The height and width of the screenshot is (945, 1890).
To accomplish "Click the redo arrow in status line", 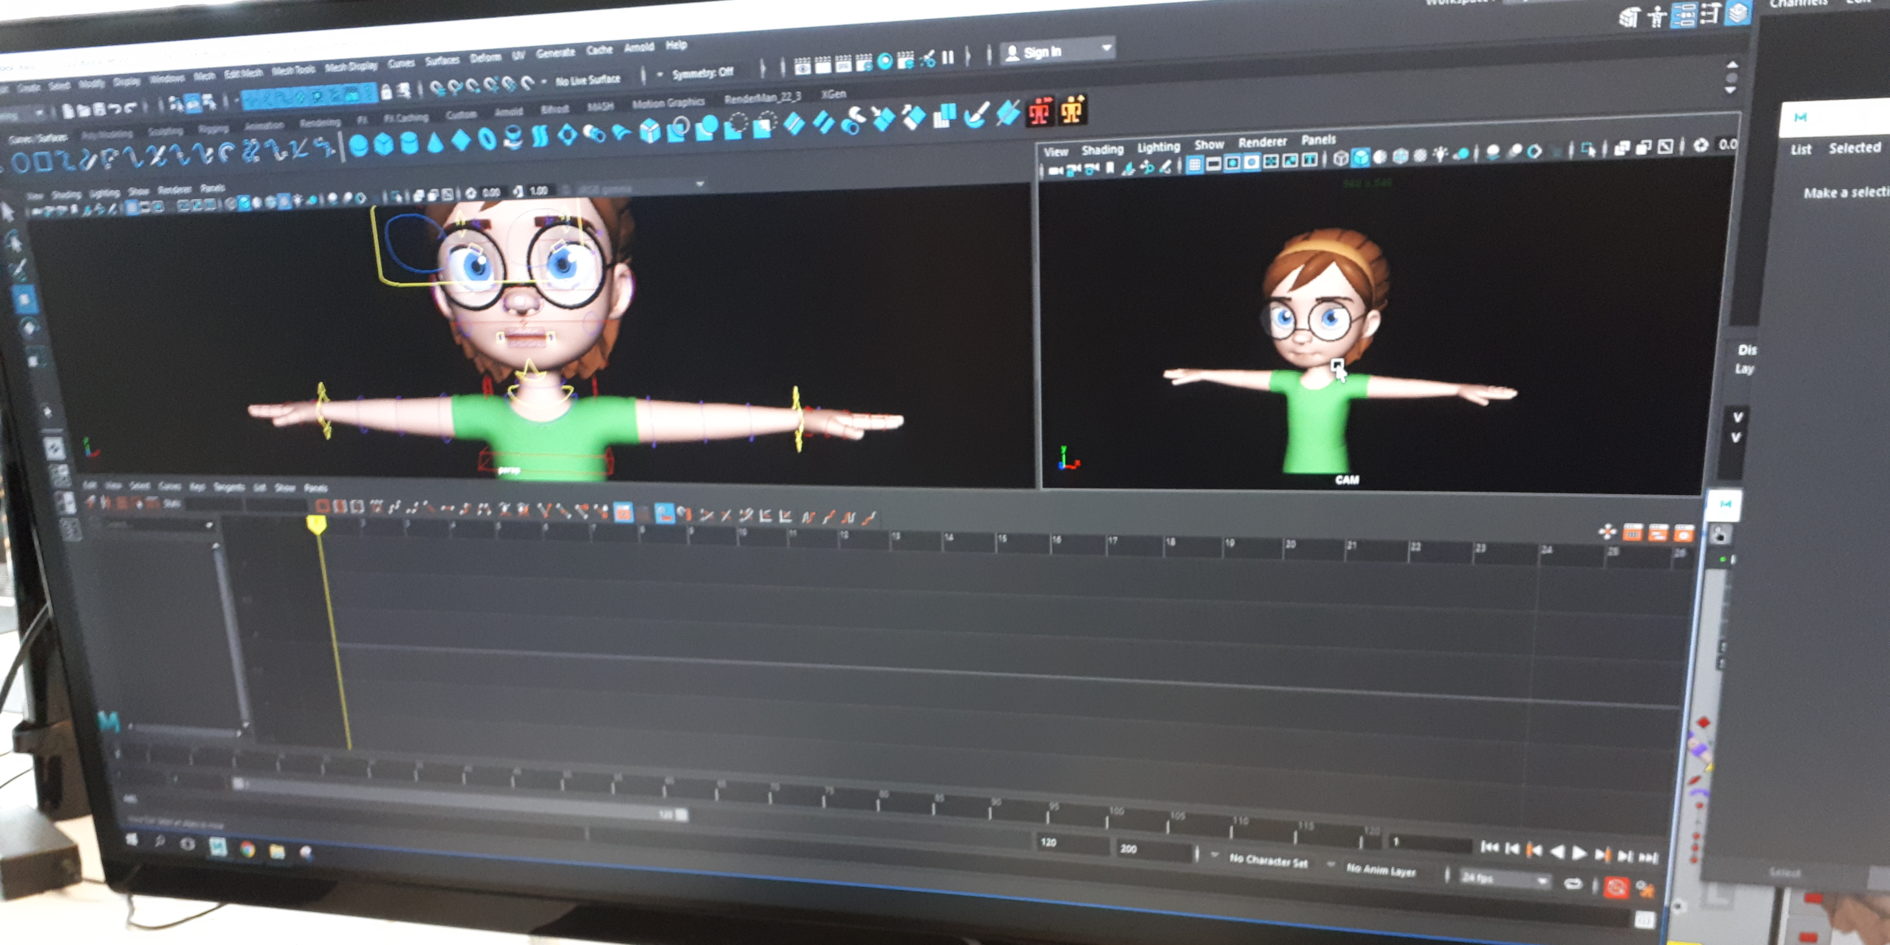I will click(x=129, y=107).
